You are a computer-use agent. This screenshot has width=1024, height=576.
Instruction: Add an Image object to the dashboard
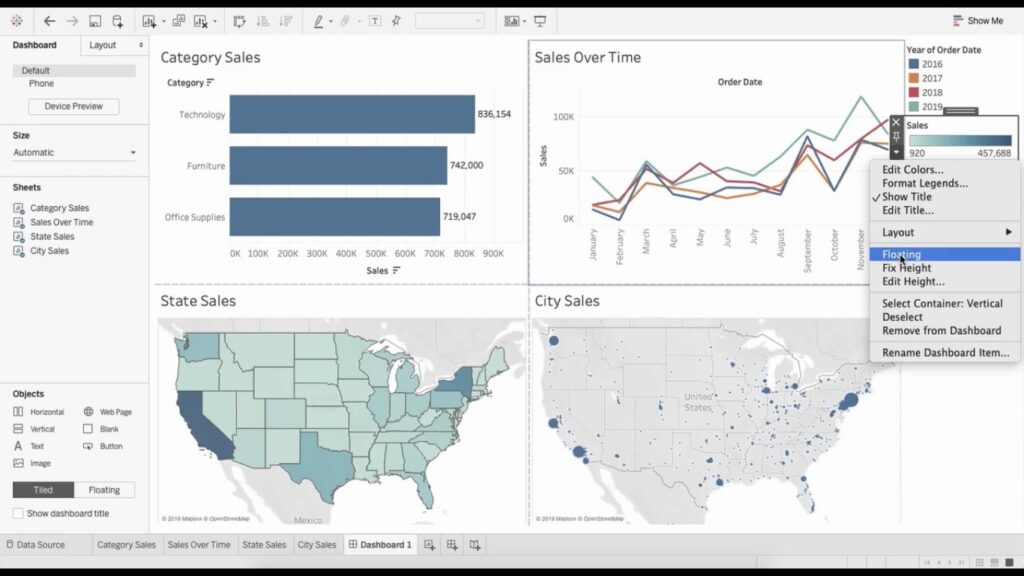tap(40, 462)
